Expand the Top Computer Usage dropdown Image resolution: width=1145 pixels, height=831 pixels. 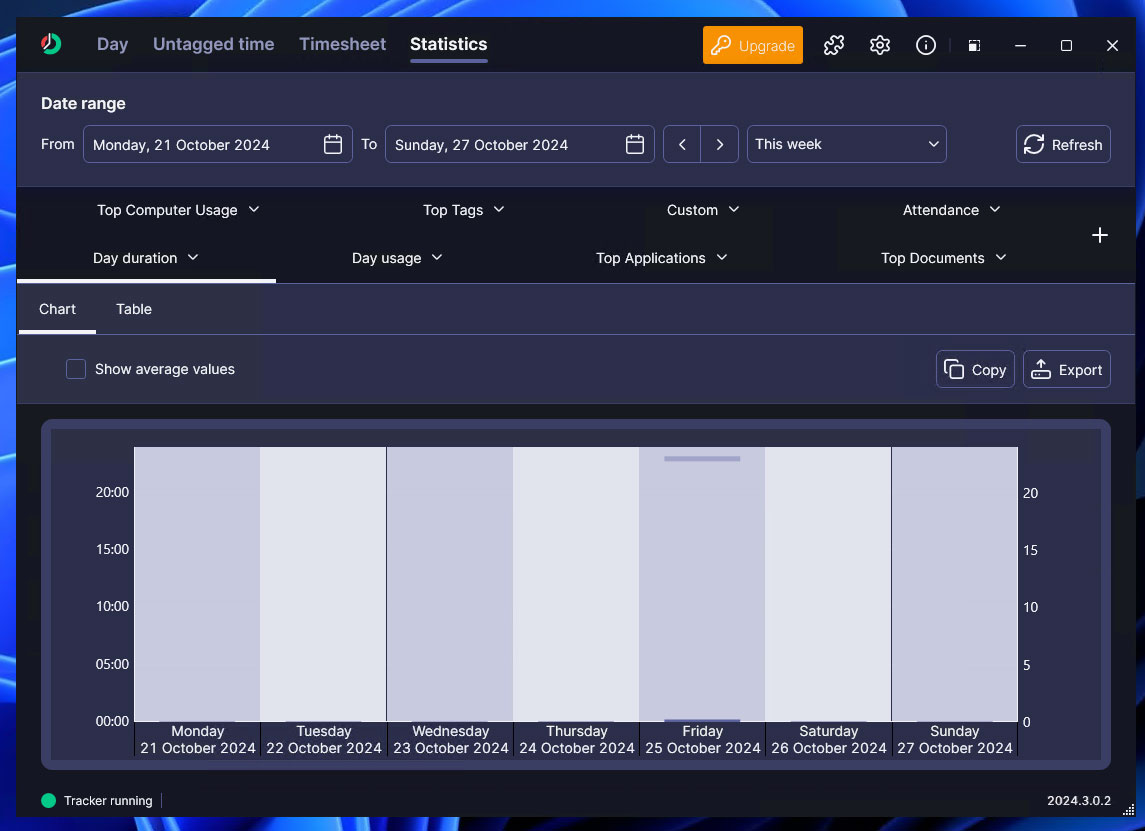[178, 210]
